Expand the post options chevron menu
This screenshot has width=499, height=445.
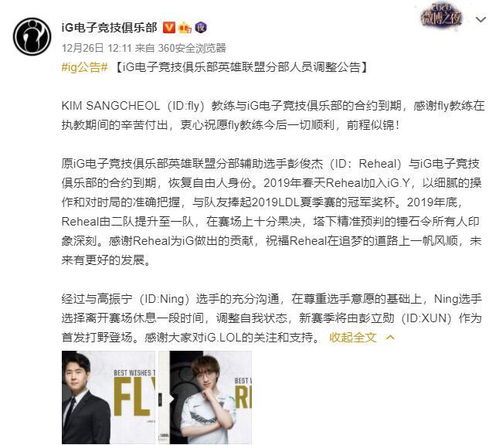[x=480, y=20]
